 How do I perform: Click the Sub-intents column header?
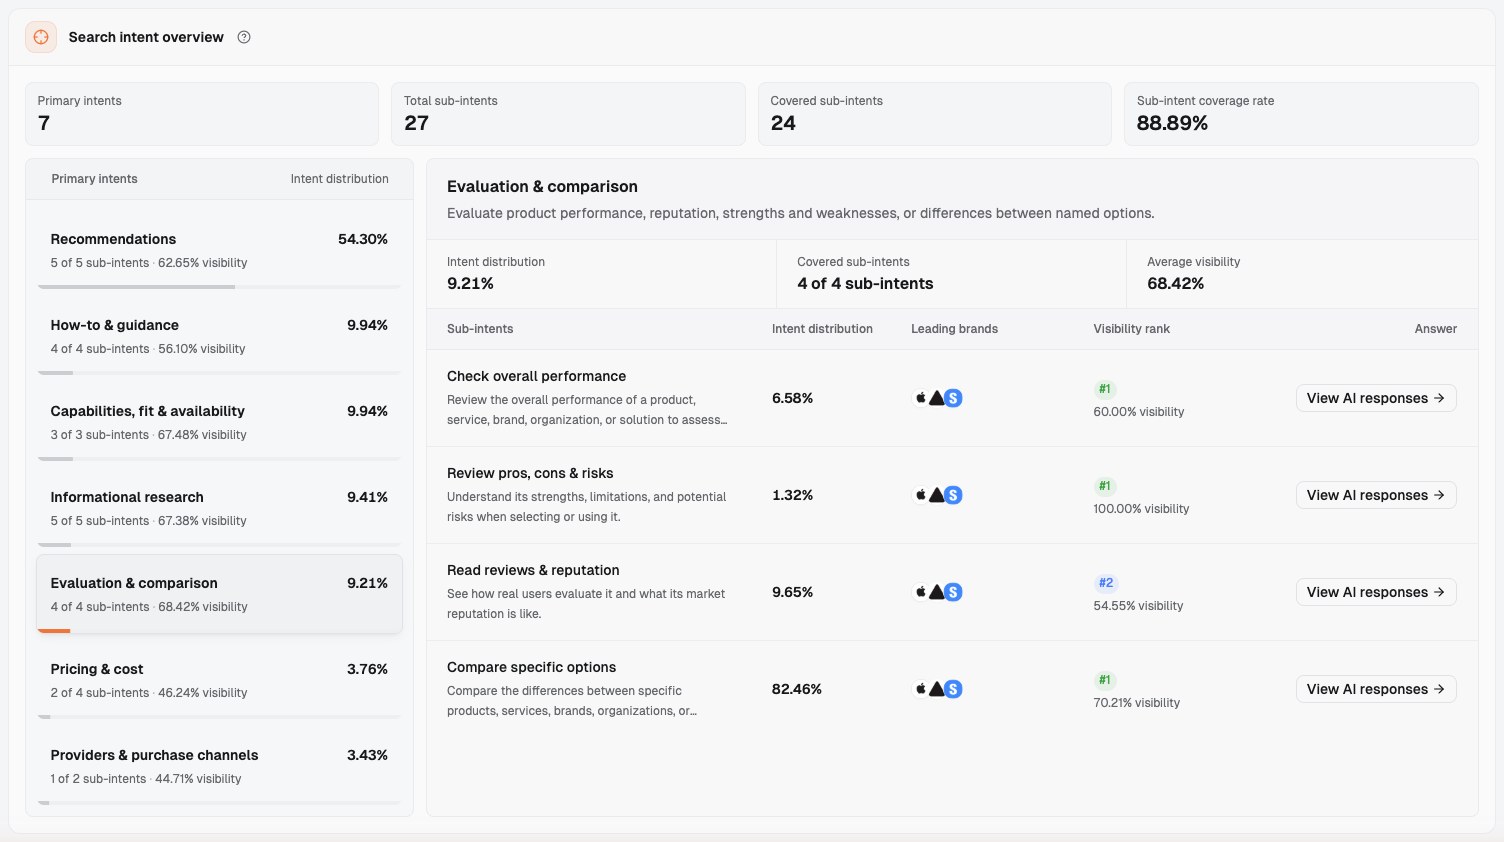click(x=480, y=329)
